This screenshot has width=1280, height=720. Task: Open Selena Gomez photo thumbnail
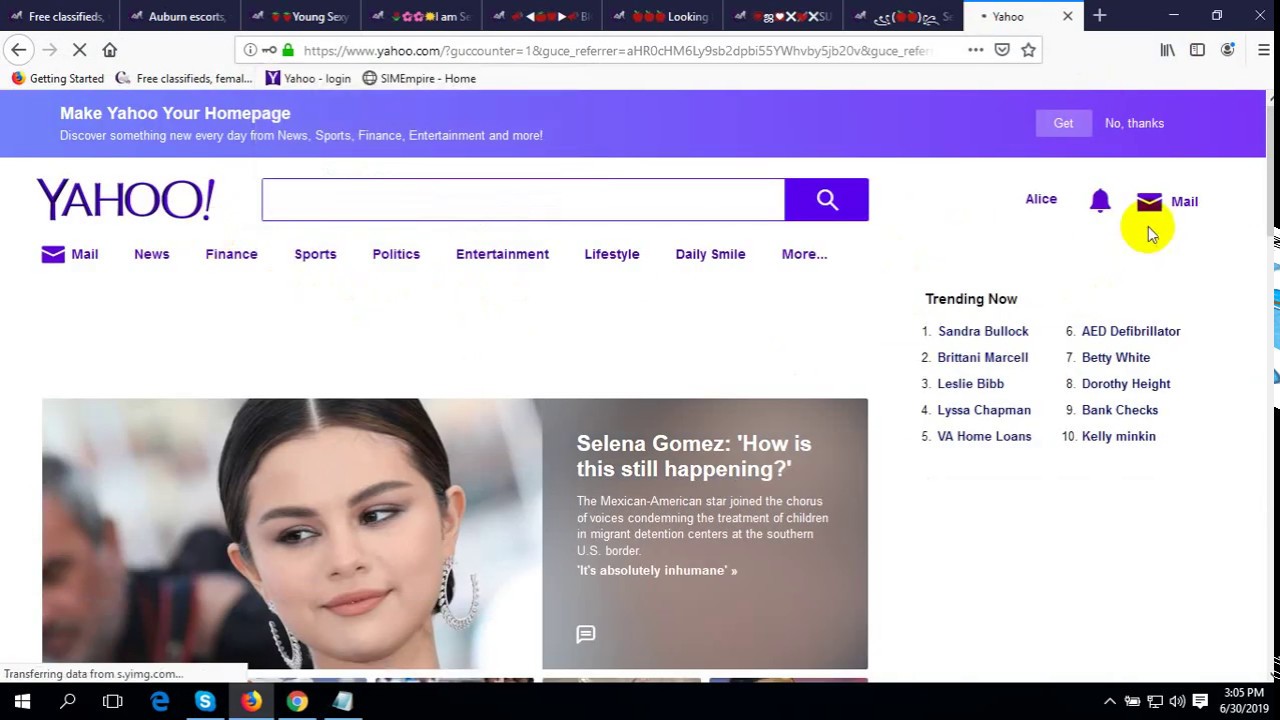(292, 534)
